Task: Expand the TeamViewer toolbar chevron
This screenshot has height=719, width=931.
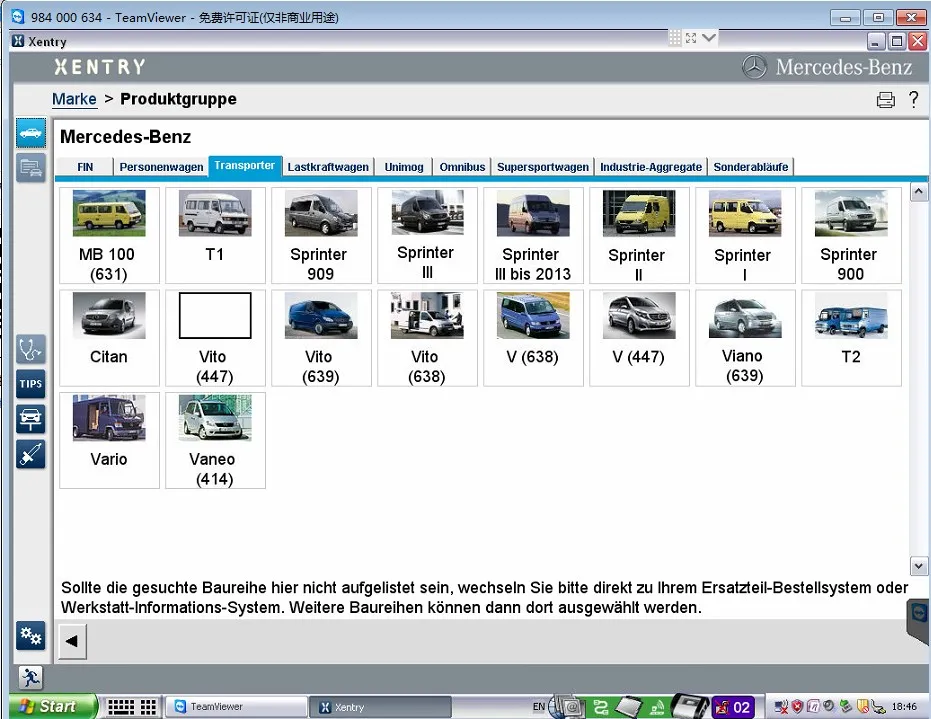Action: [x=708, y=38]
